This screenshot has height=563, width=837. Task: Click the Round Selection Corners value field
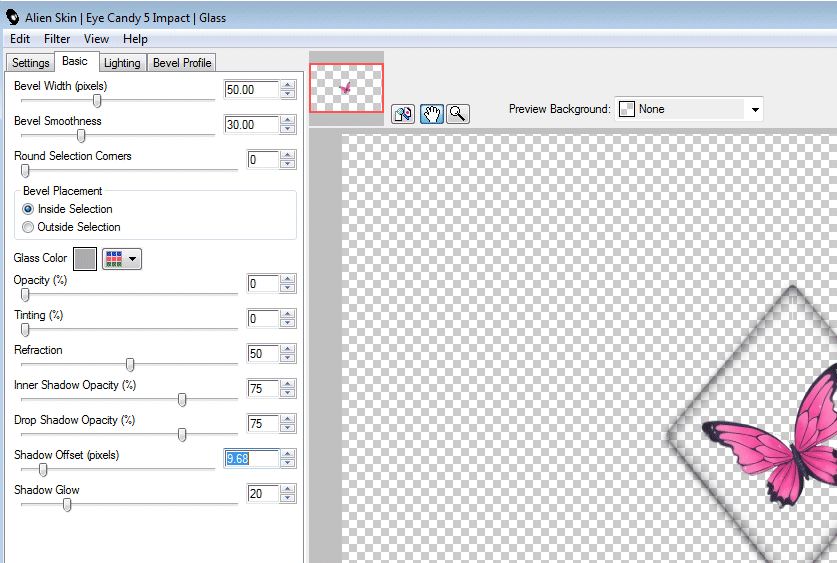pos(263,160)
